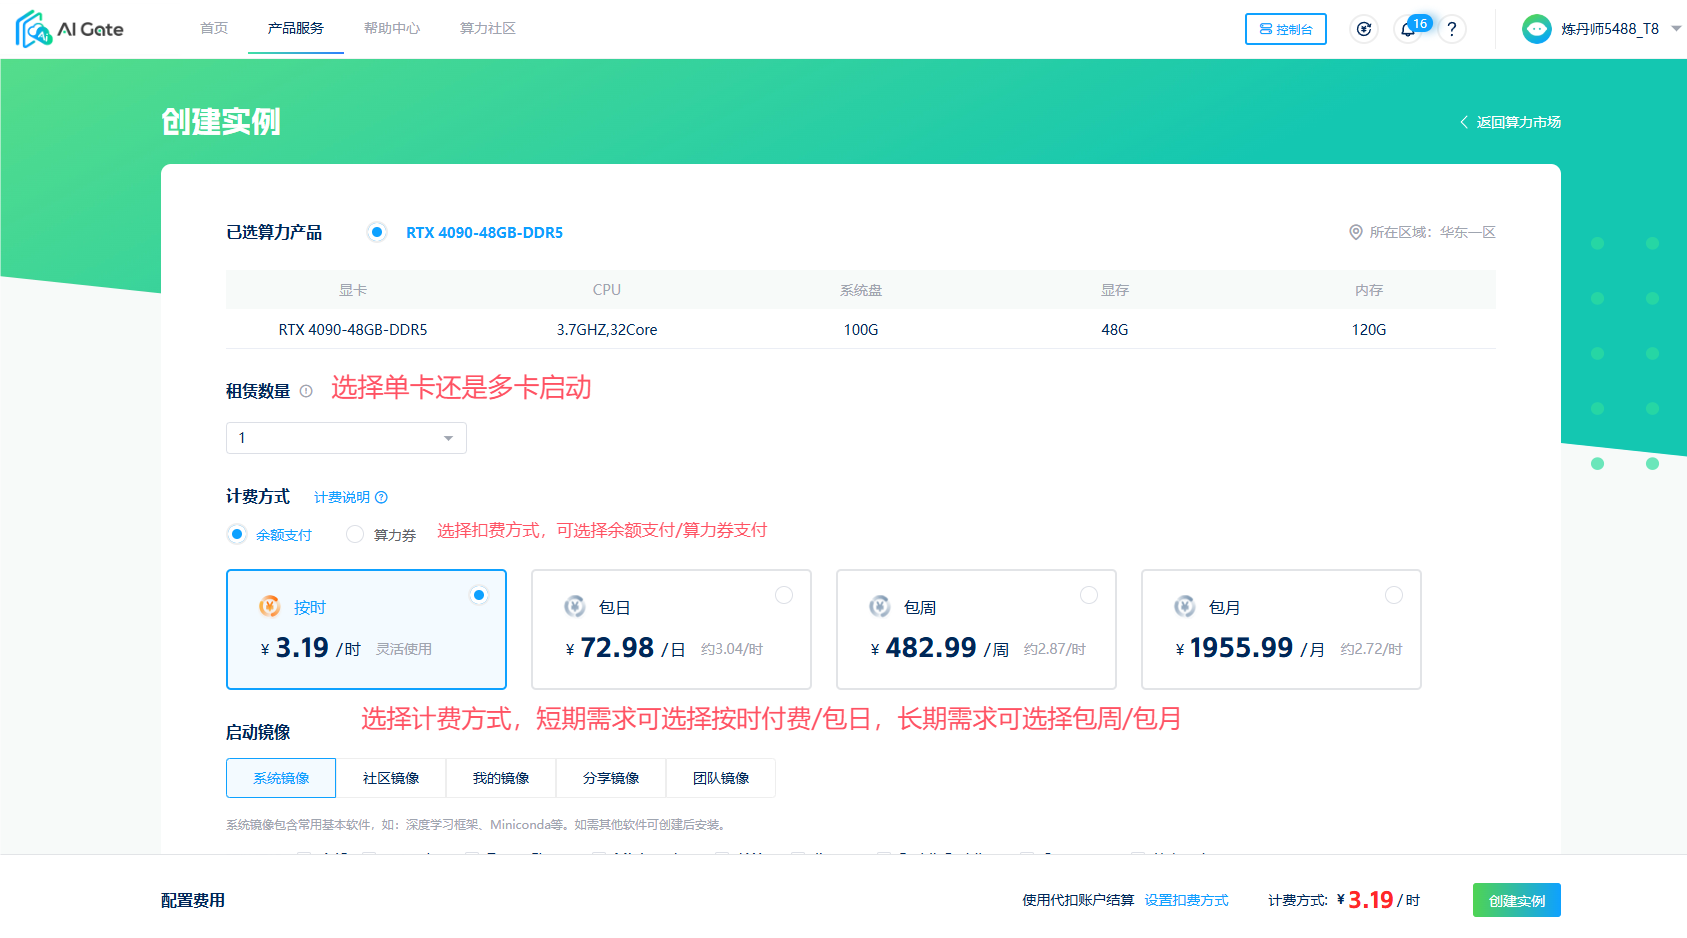Image resolution: width=1687 pixels, height=938 pixels.
Task: Switch to the 我的镜像 tab
Action: [x=501, y=778]
